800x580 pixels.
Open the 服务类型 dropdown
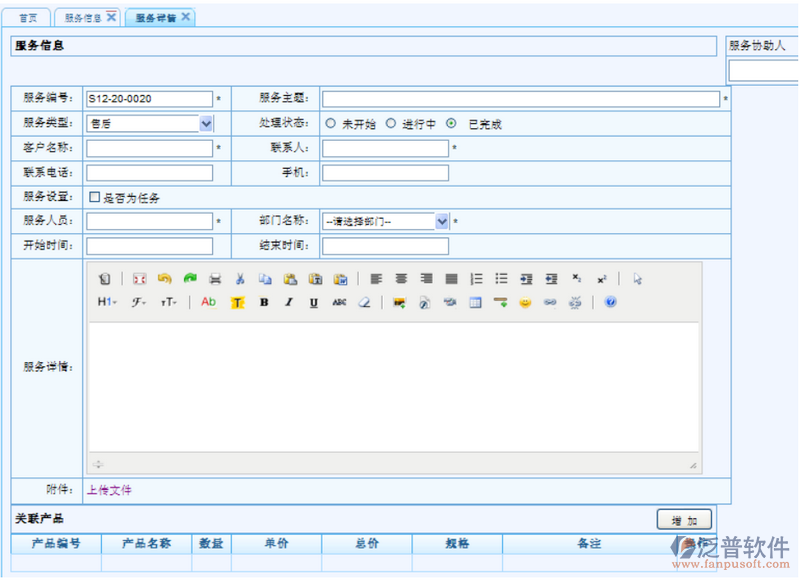pyautogui.click(x=206, y=124)
